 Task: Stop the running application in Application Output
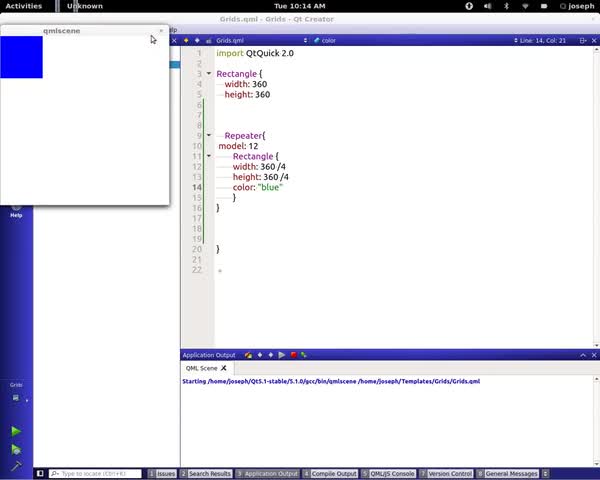point(293,355)
